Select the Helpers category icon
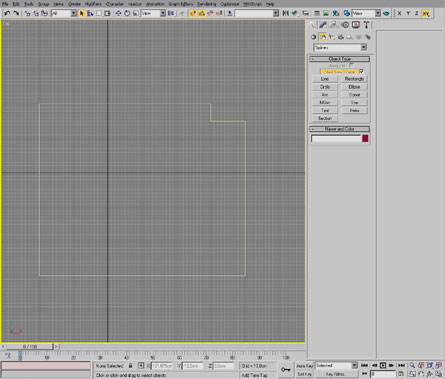The width and height of the screenshot is (445, 379). [x=349, y=37]
